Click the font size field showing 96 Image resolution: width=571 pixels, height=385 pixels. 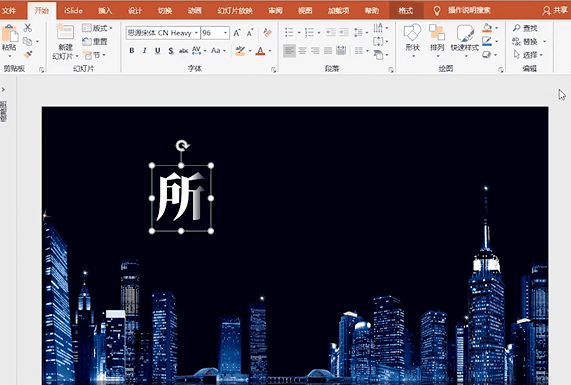tap(212, 33)
